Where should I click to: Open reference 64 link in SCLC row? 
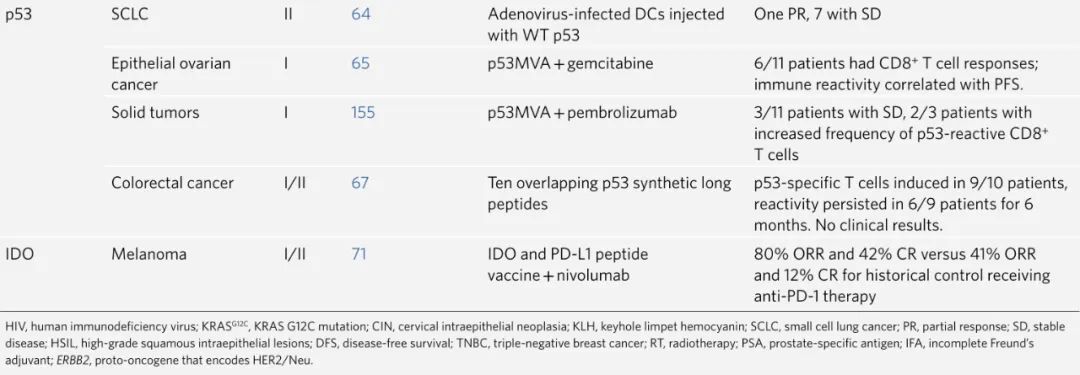360,14
